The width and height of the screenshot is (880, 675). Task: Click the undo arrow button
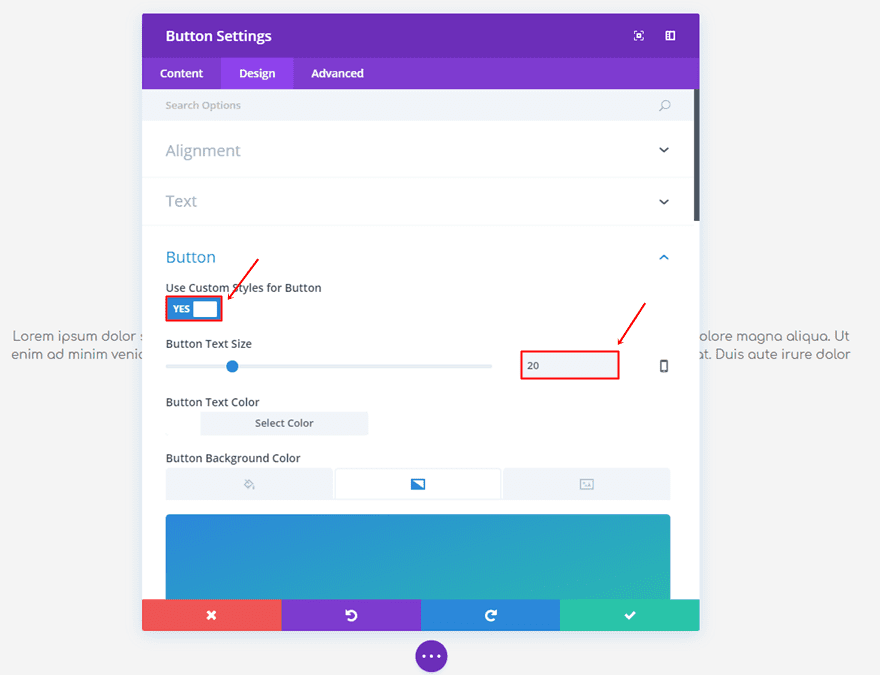pyautogui.click(x=351, y=615)
